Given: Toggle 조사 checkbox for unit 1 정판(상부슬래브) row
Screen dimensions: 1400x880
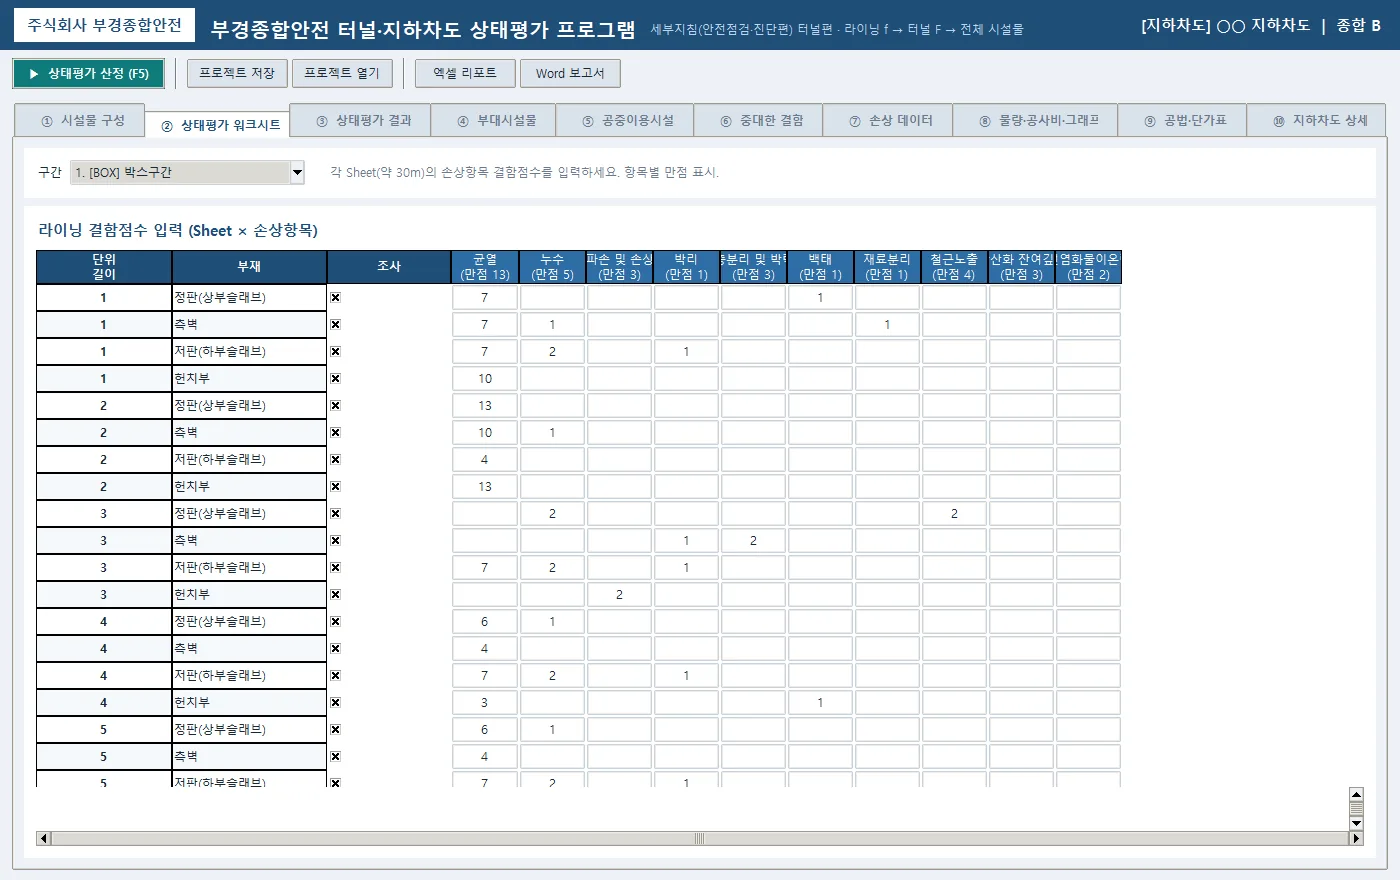Looking at the screenshot, I should [x=336, y=298].
